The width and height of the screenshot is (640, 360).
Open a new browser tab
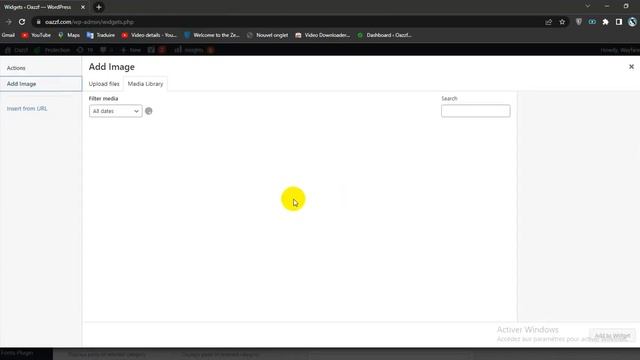(99, 7)
